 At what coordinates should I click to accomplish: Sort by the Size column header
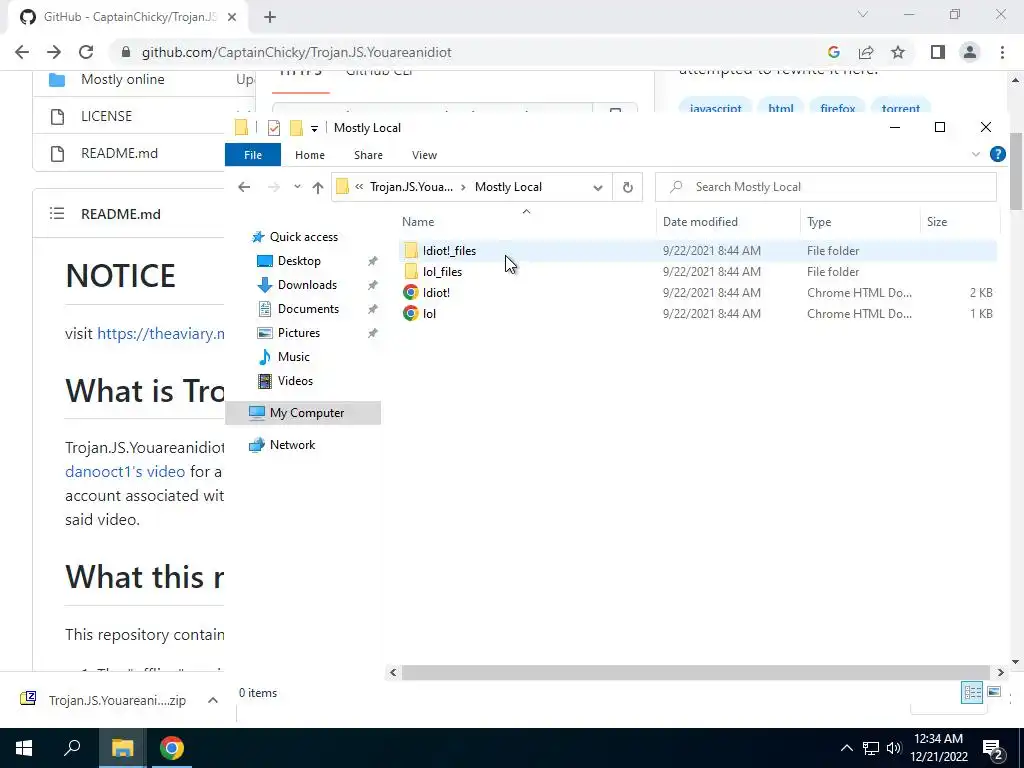point(959,222)
